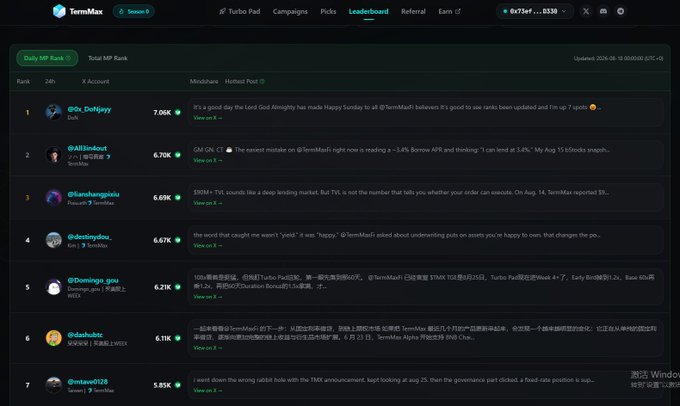Click avatar of @lianshangpixiu
Viewport: 680px width, 406px height.
(x=54, y=197)
